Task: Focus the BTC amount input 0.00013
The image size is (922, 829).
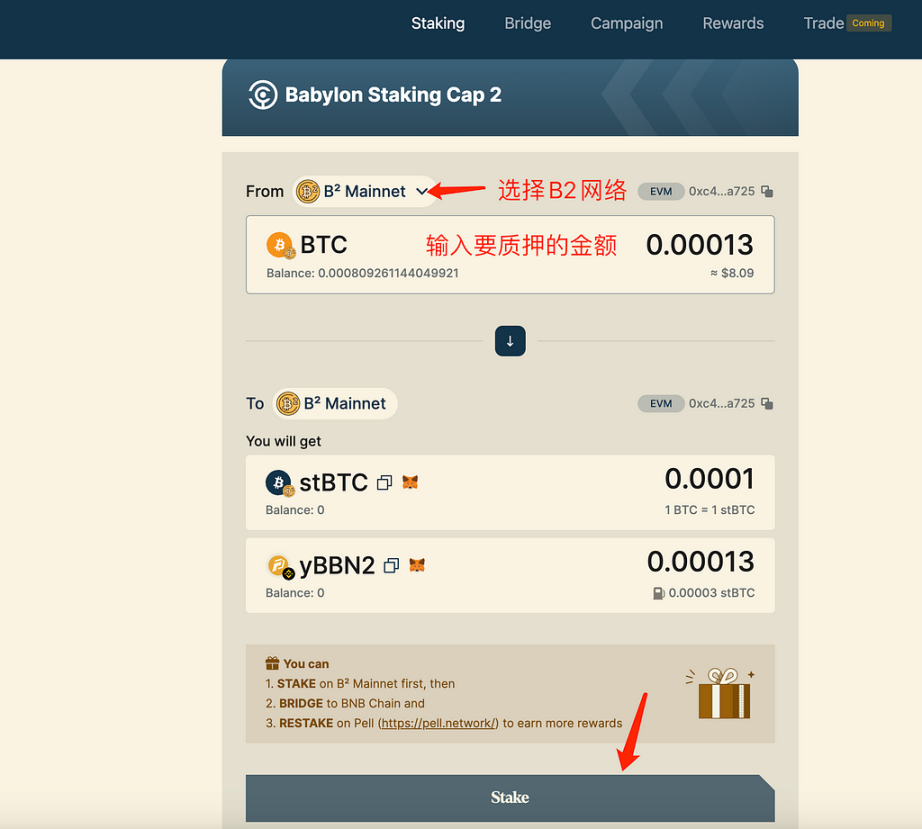Action: pyautogui.click(x=699, y=245)
